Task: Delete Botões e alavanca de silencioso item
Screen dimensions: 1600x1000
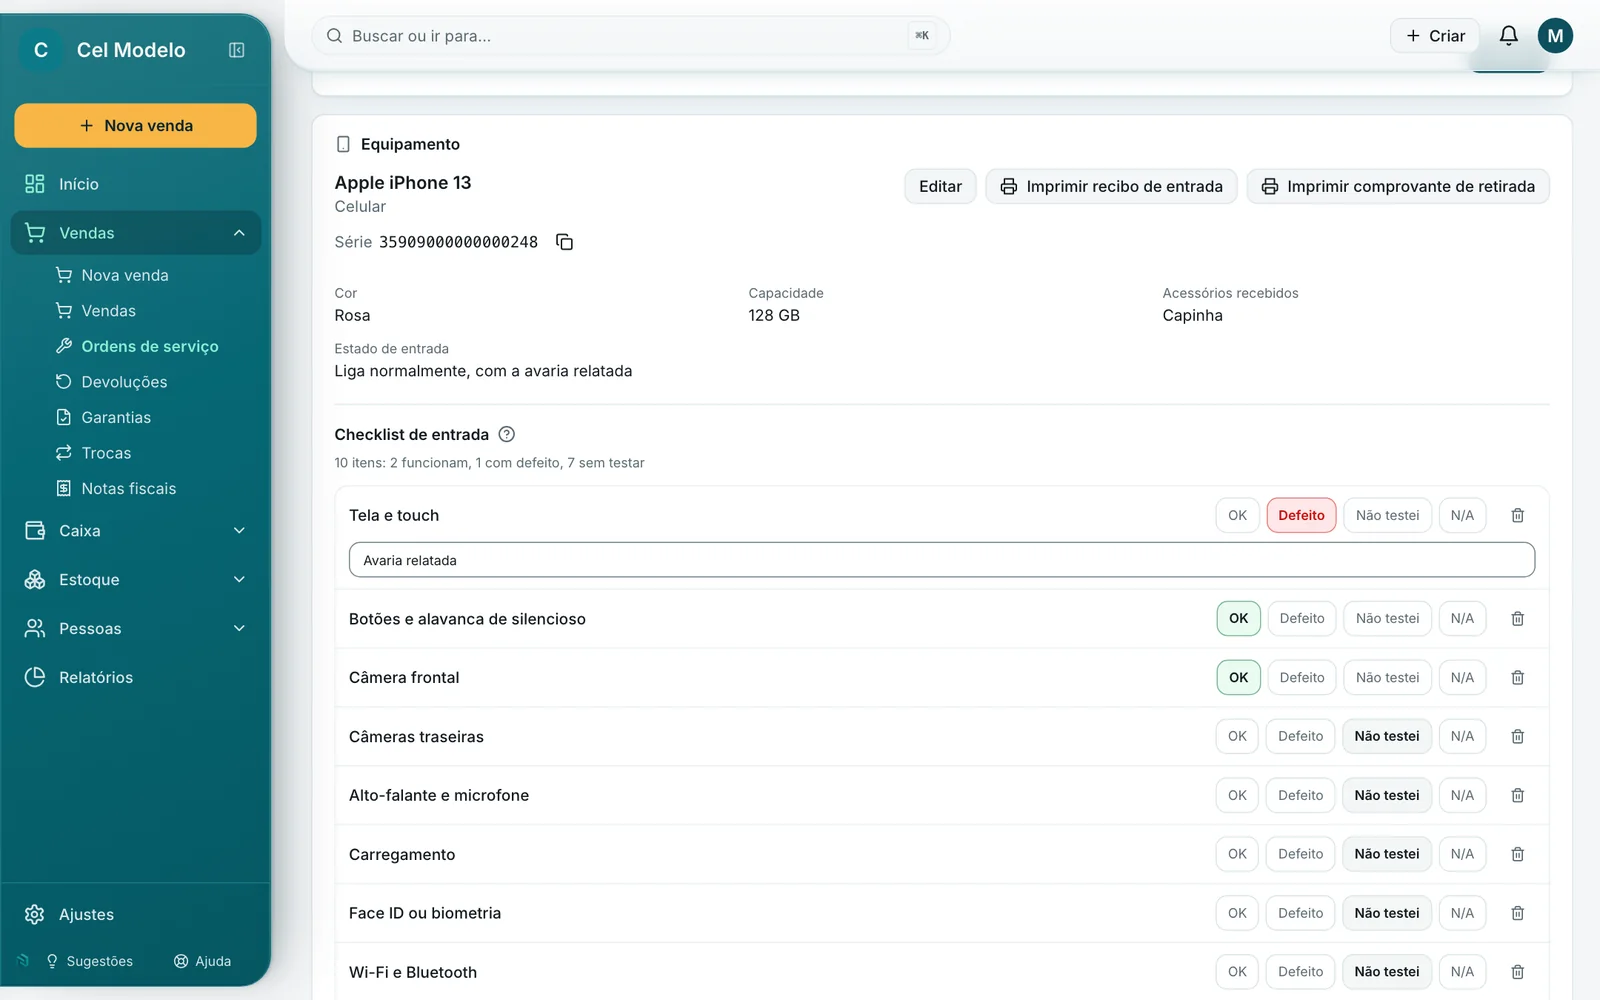Action: tap(1517, 619)
